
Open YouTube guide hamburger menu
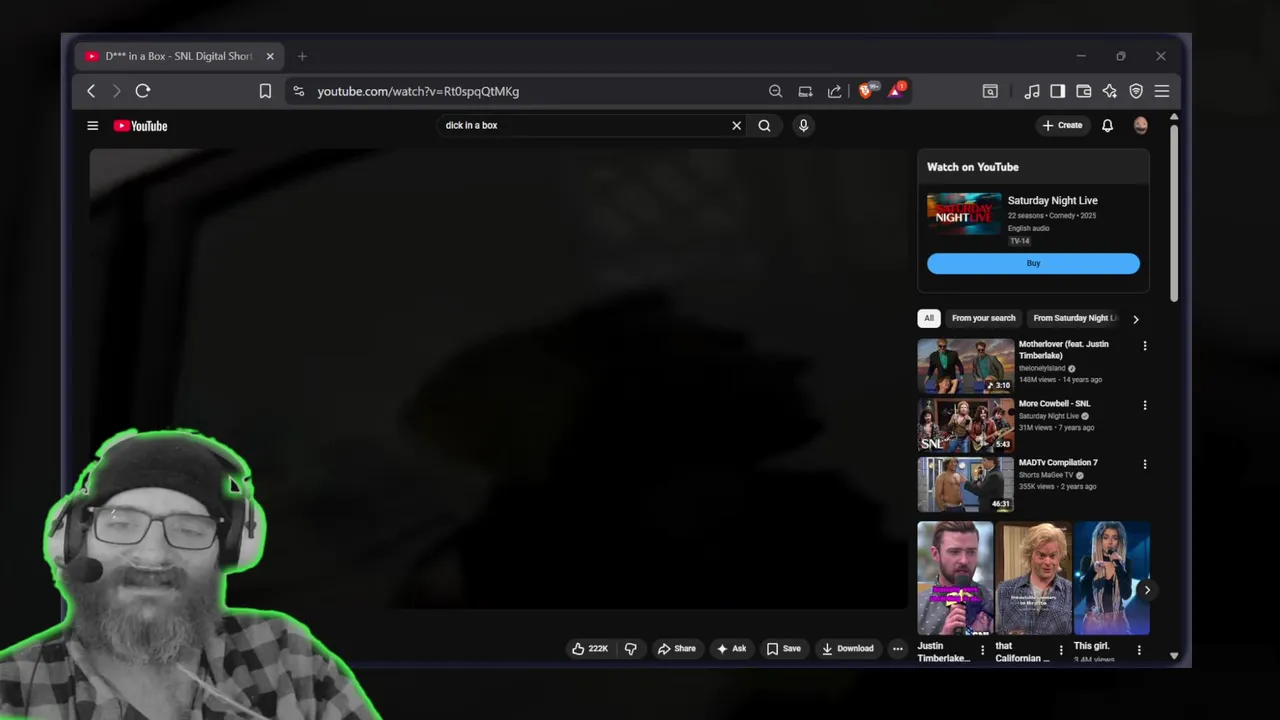93,126
